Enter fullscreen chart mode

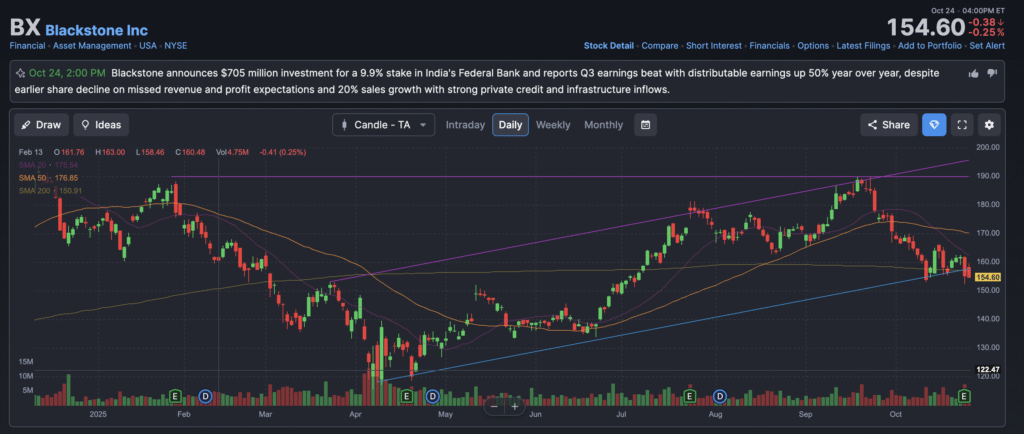pyautogui.click(x=961, y=125)
